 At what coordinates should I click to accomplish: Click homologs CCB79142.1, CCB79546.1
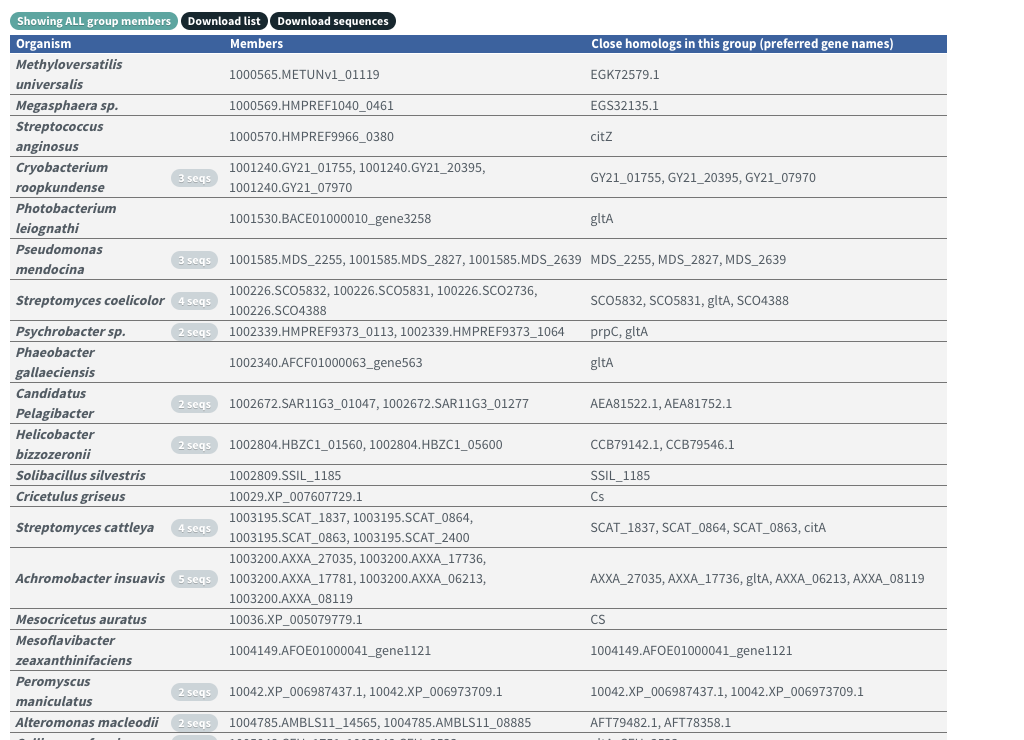[662, 445]
